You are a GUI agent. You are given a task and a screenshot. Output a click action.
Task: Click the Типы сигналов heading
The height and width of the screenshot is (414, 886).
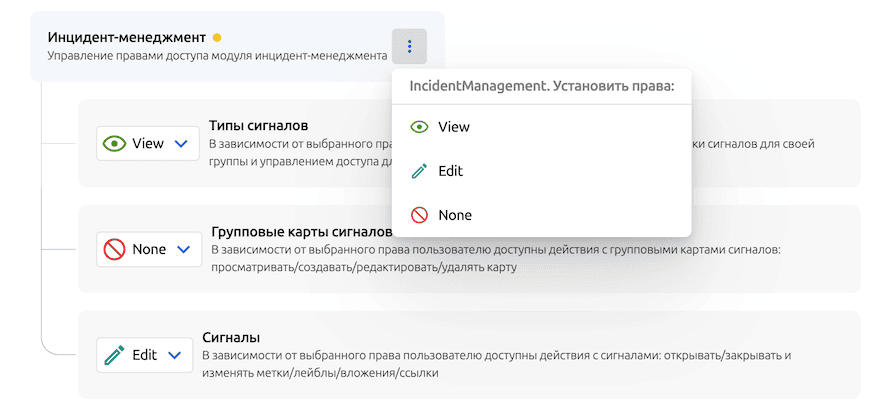[258, 126]
